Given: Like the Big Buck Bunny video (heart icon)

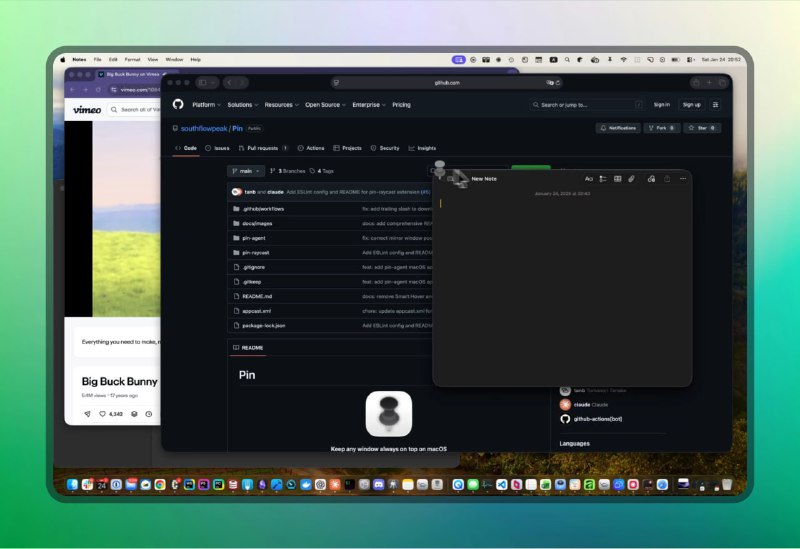Looking at the screenshot, I should (102, 413).
